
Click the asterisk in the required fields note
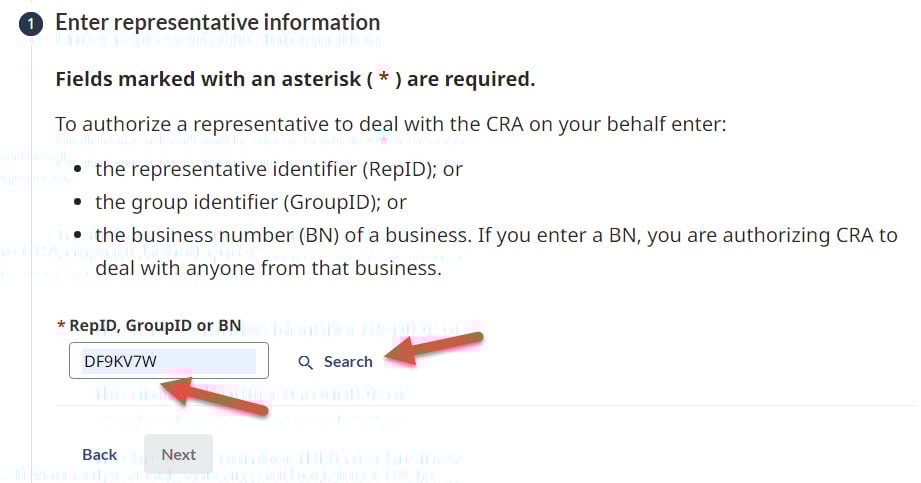383,79
